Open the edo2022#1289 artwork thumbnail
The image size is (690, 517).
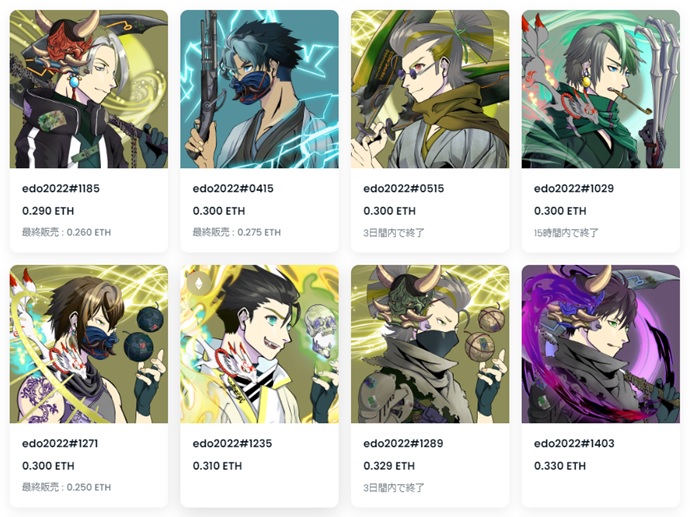click(430, 344)
